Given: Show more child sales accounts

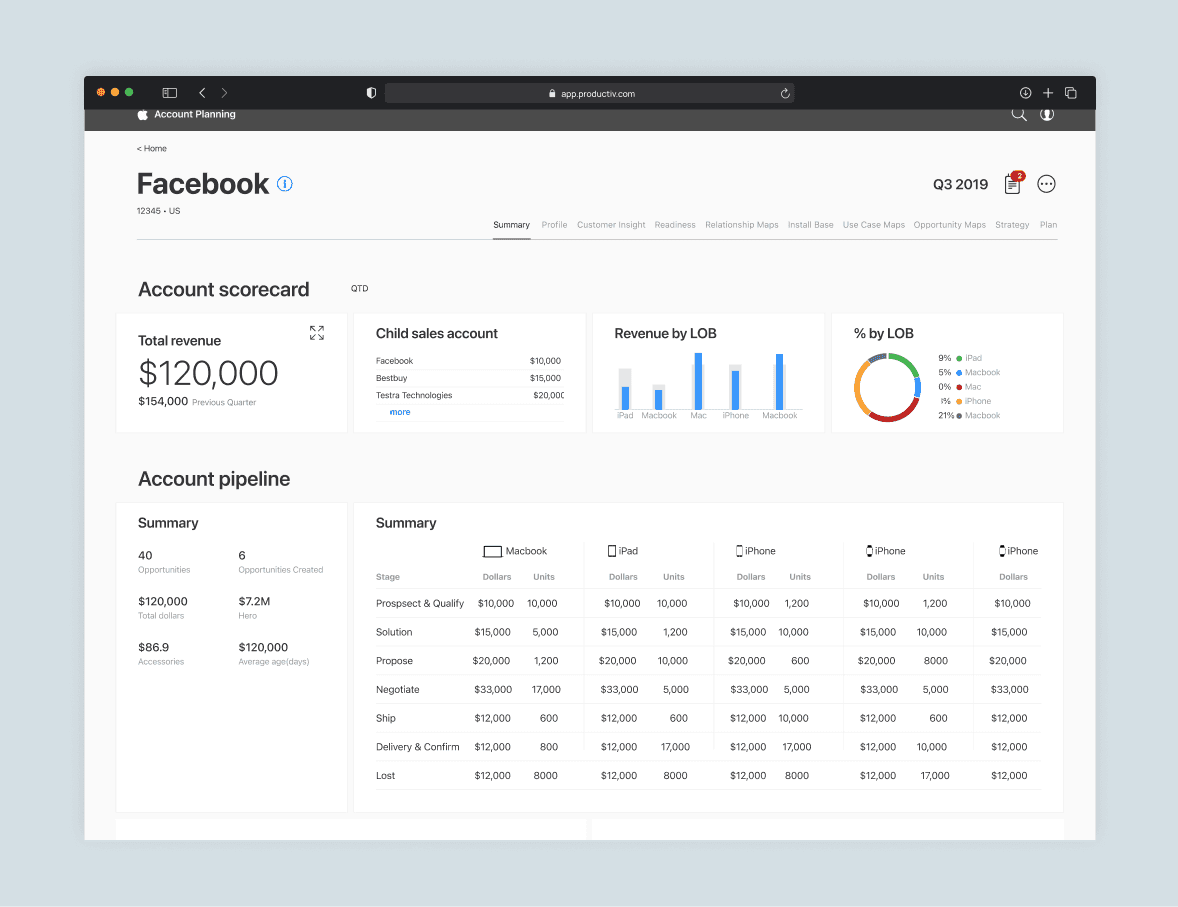Looking at the screenshot, I should coord(400,412).
